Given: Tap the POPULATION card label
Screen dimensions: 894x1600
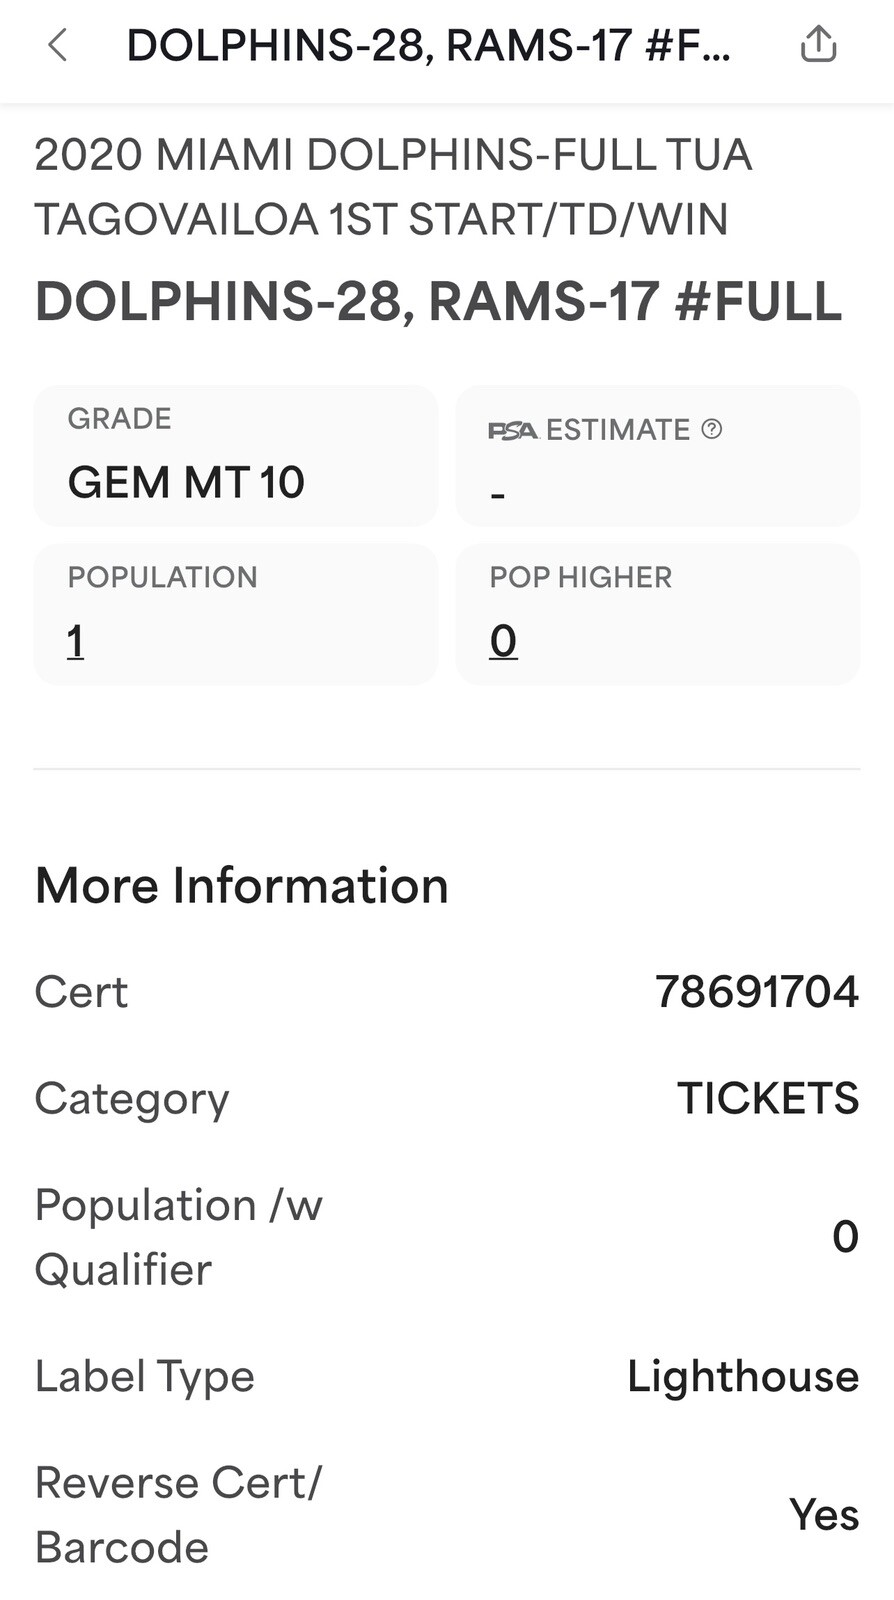Looking at the screenshot, I should coord(162,577).
